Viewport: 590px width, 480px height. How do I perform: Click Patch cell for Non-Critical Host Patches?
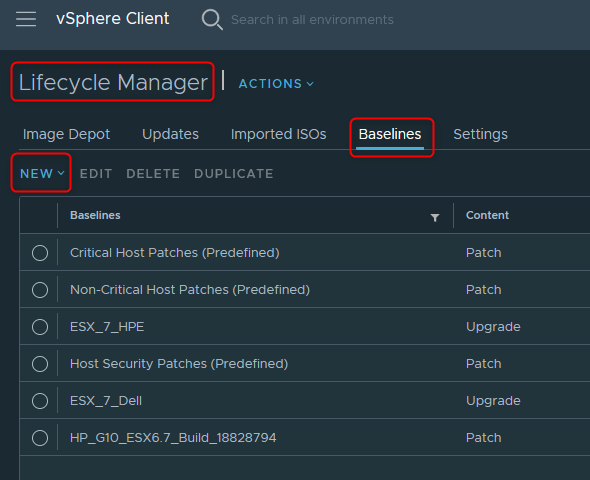[x=484, y=290]
